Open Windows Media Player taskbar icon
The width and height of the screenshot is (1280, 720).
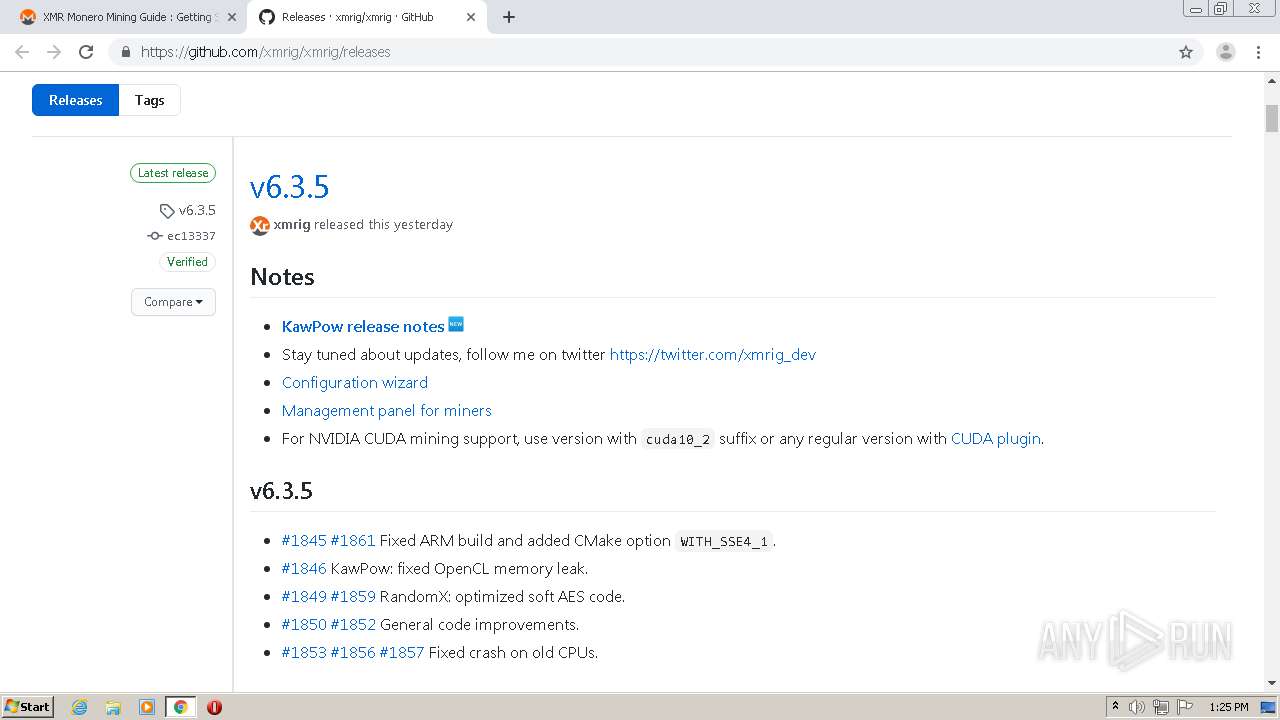(147, 707)
